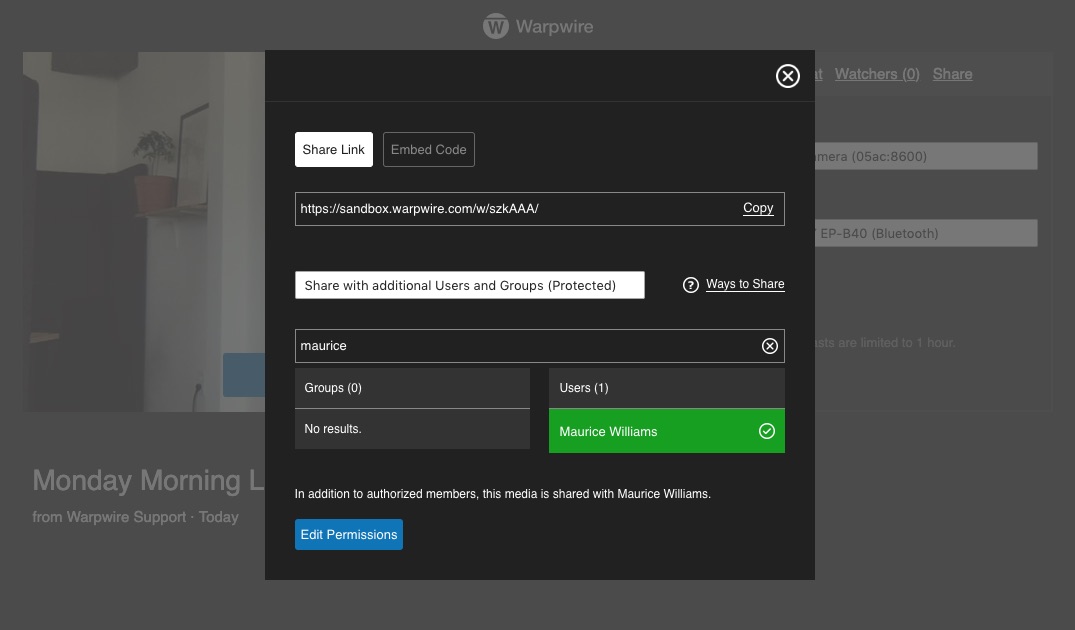Image resolution: width=1075 pixels, height=630 pixels.
Task: Open Watchers (0) in background page
Action: [877, 74]
